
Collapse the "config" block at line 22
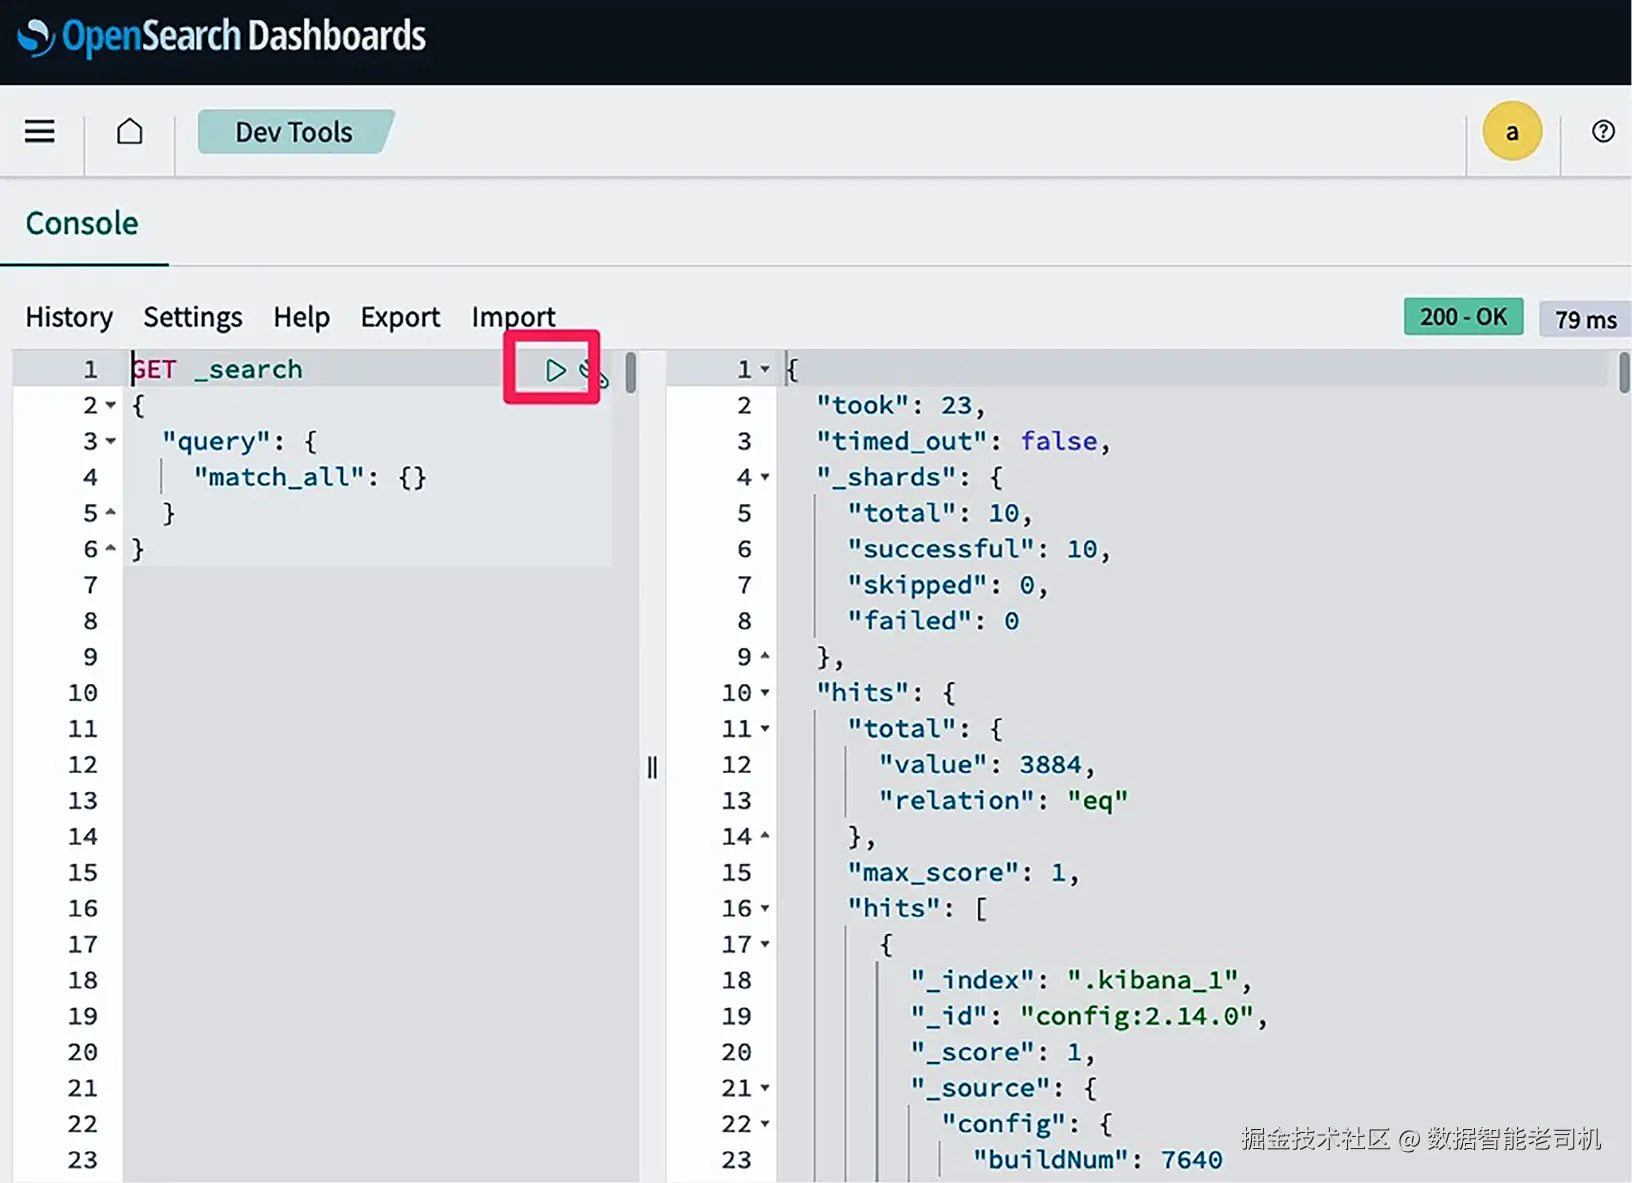(765, 1123)
